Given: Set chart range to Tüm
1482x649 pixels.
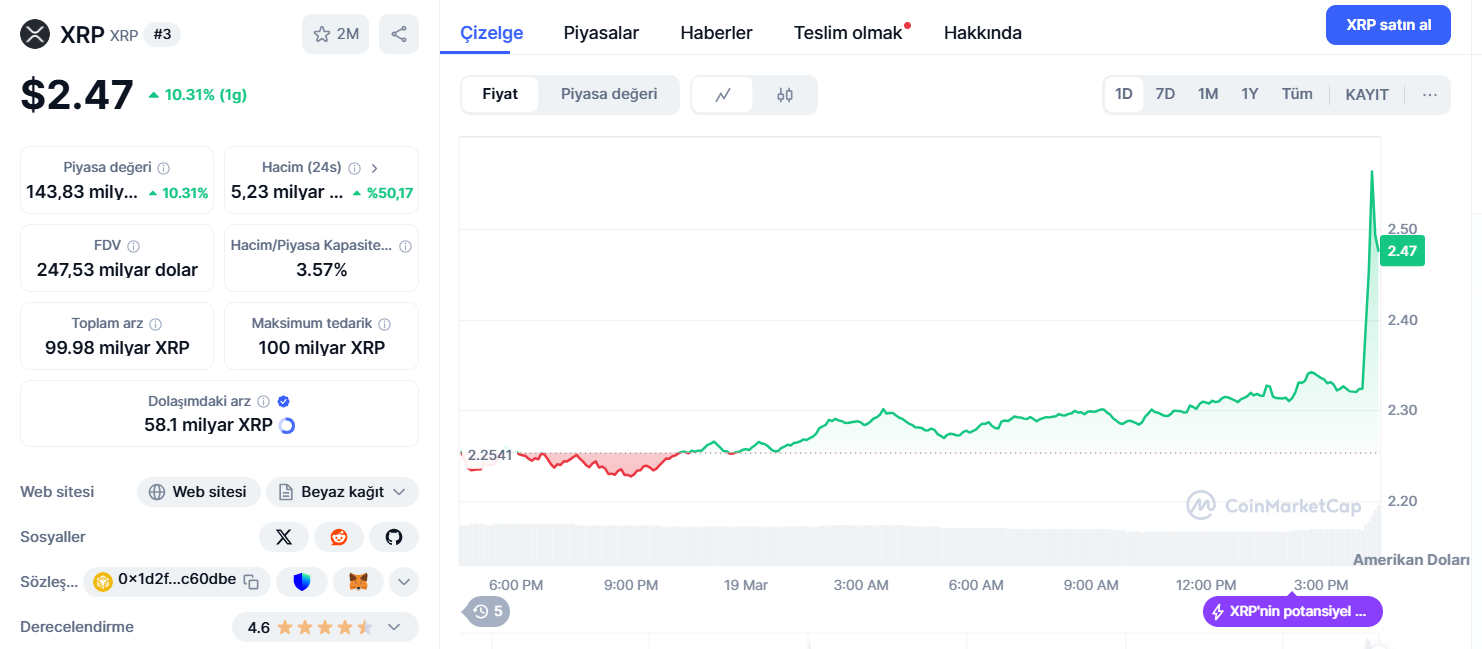Looking at the screenshot, I should [x=1297, y=95].
